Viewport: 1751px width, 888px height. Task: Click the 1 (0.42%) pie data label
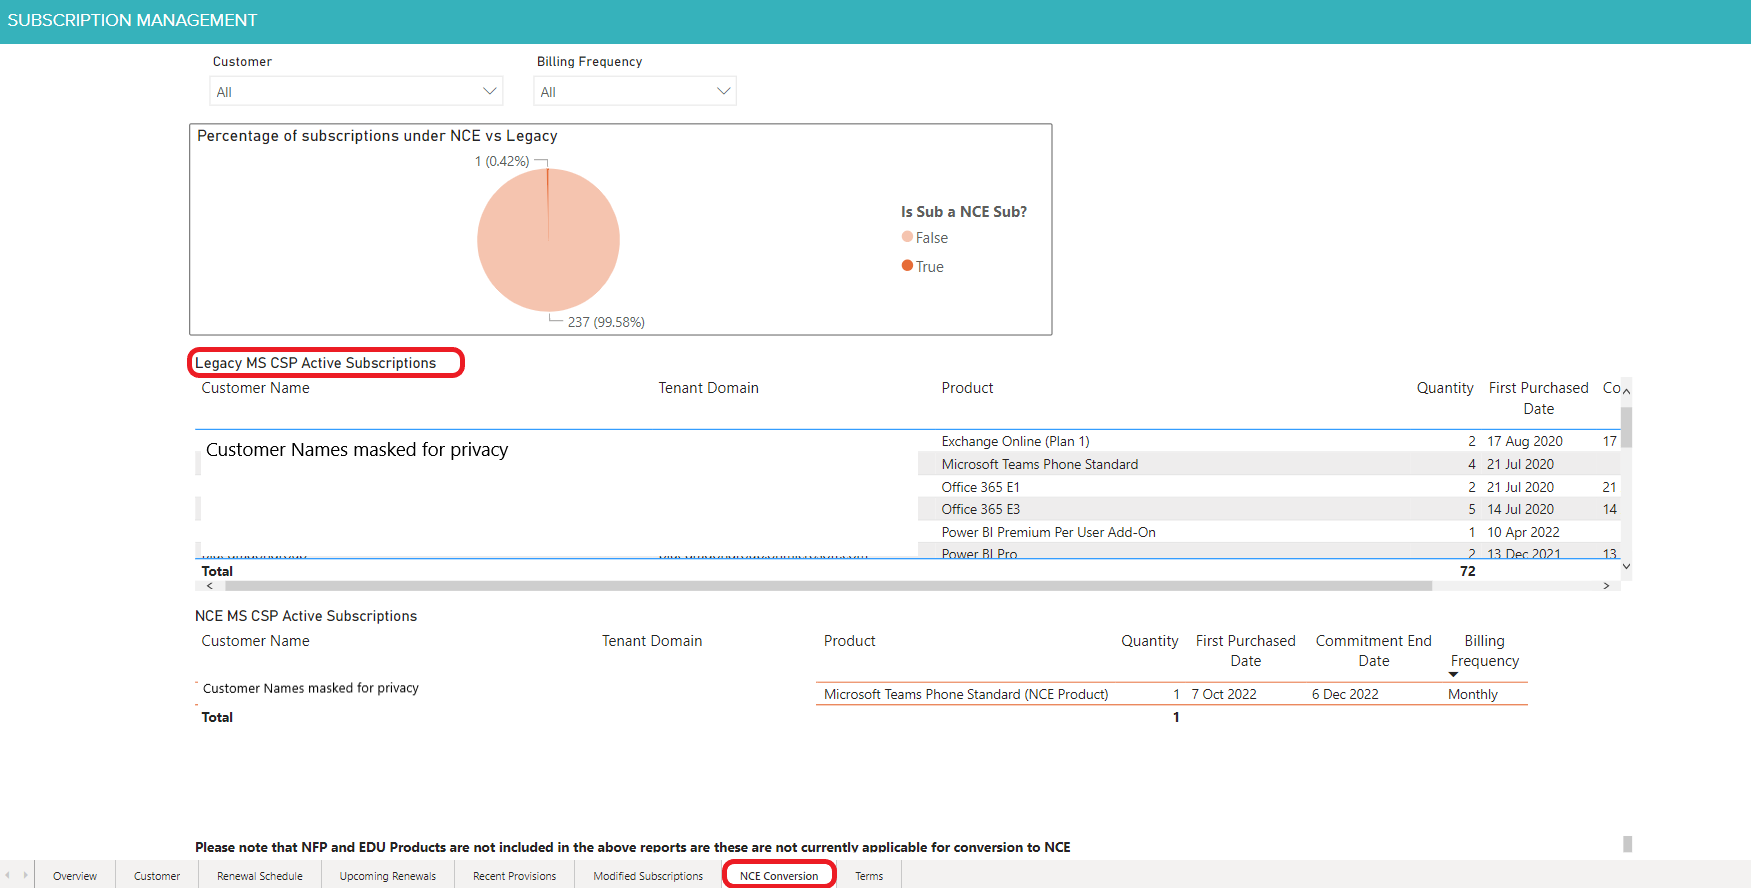tap(502, 161)
